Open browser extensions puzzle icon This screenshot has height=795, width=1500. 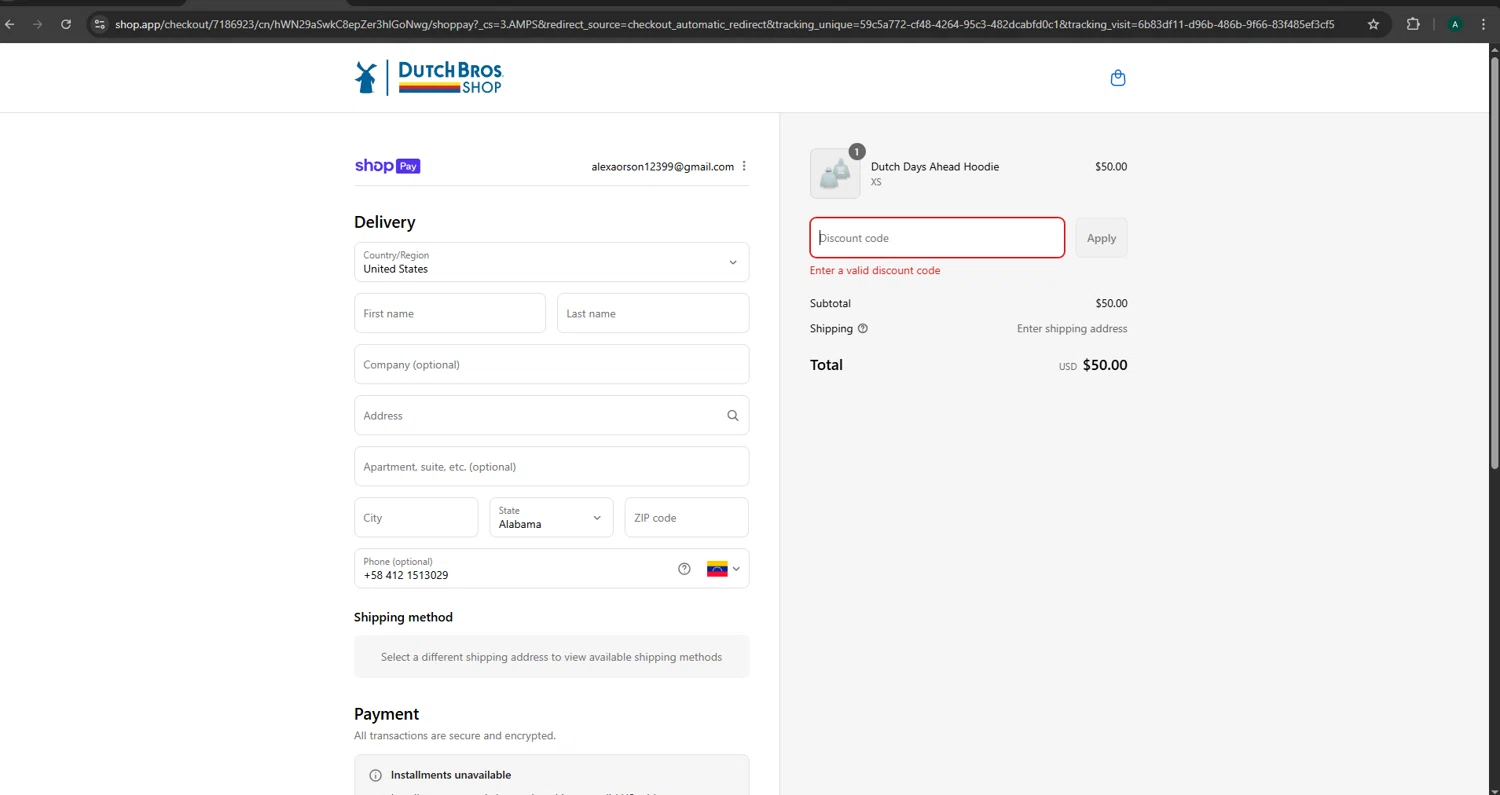point(1413,24)
